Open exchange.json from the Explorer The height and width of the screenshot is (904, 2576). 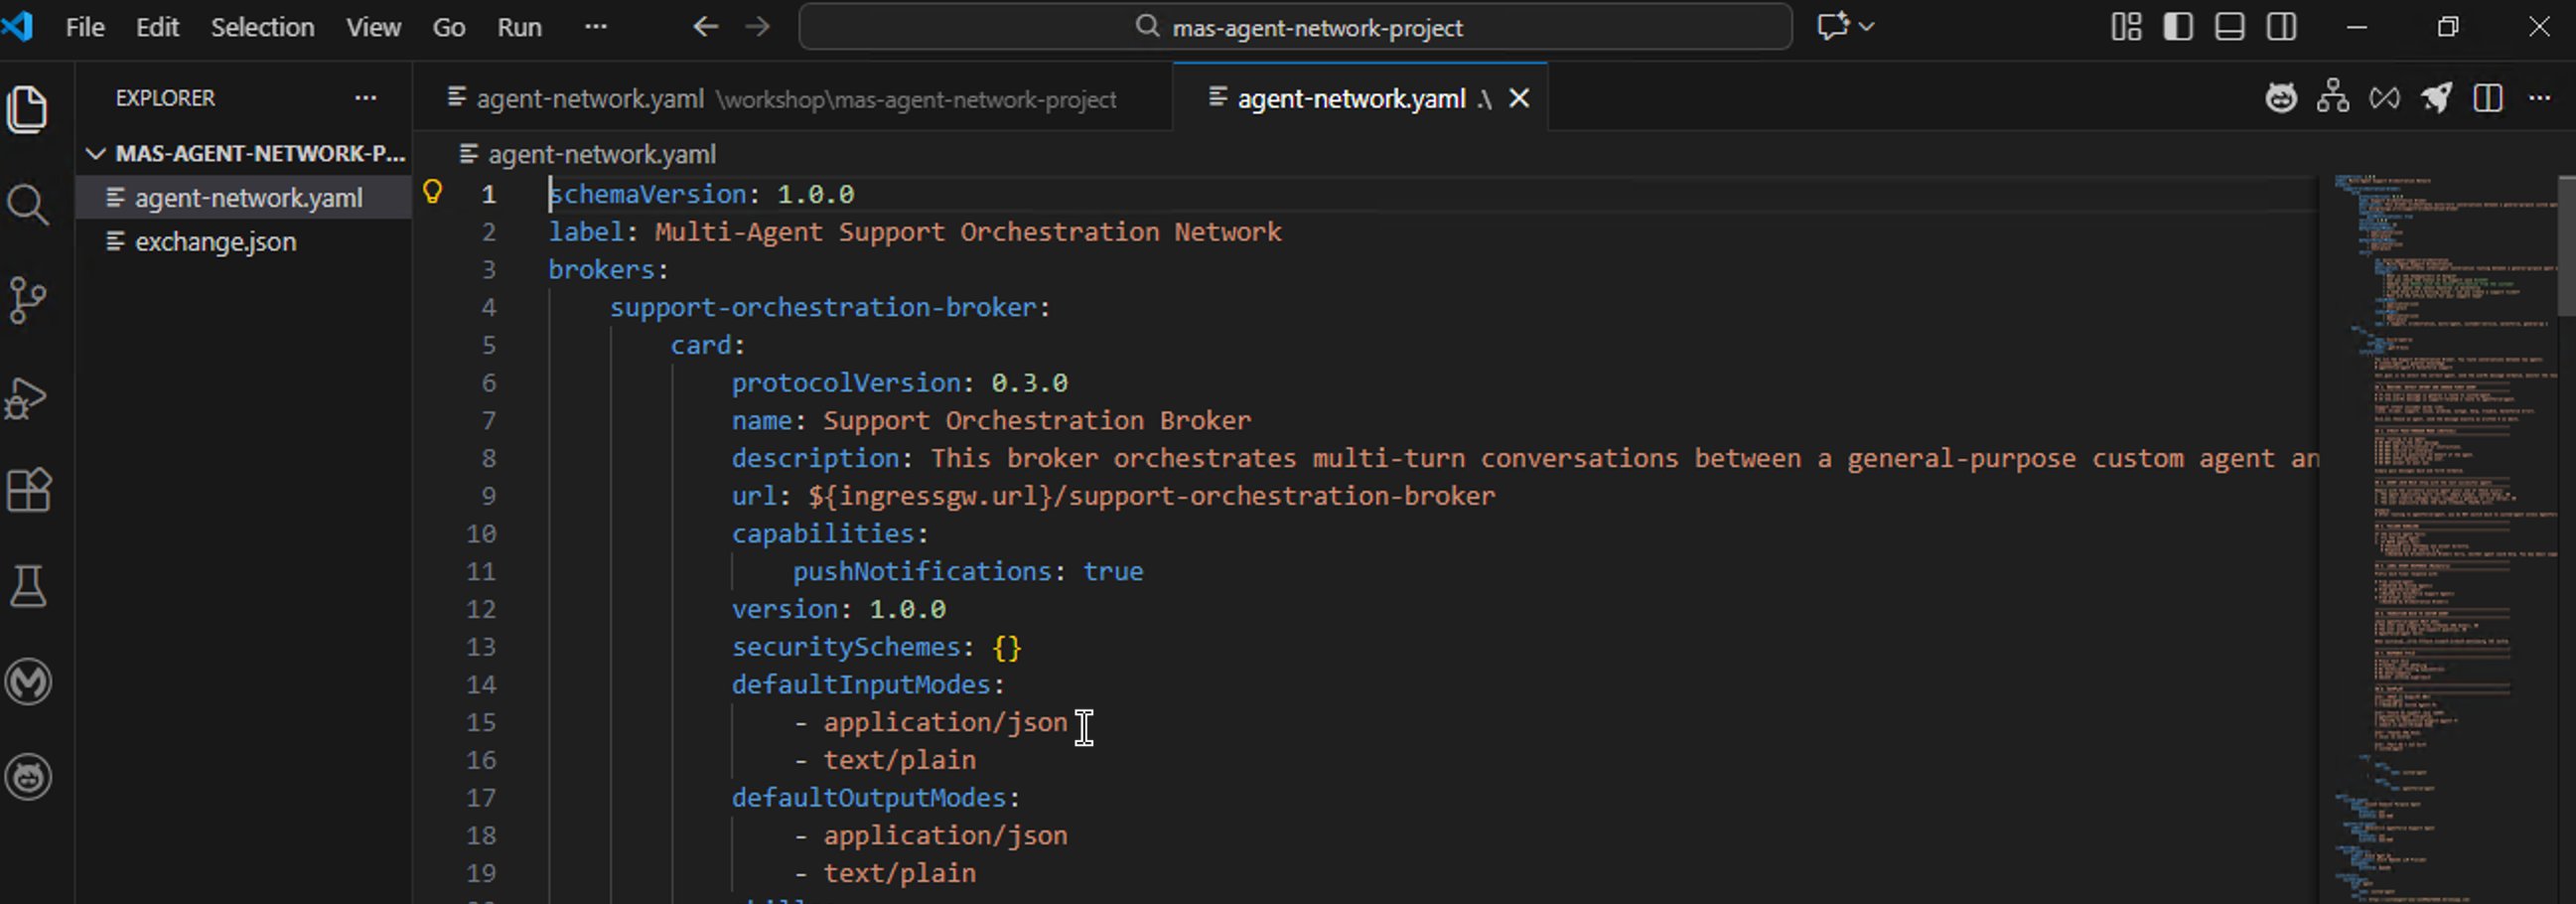215,241
